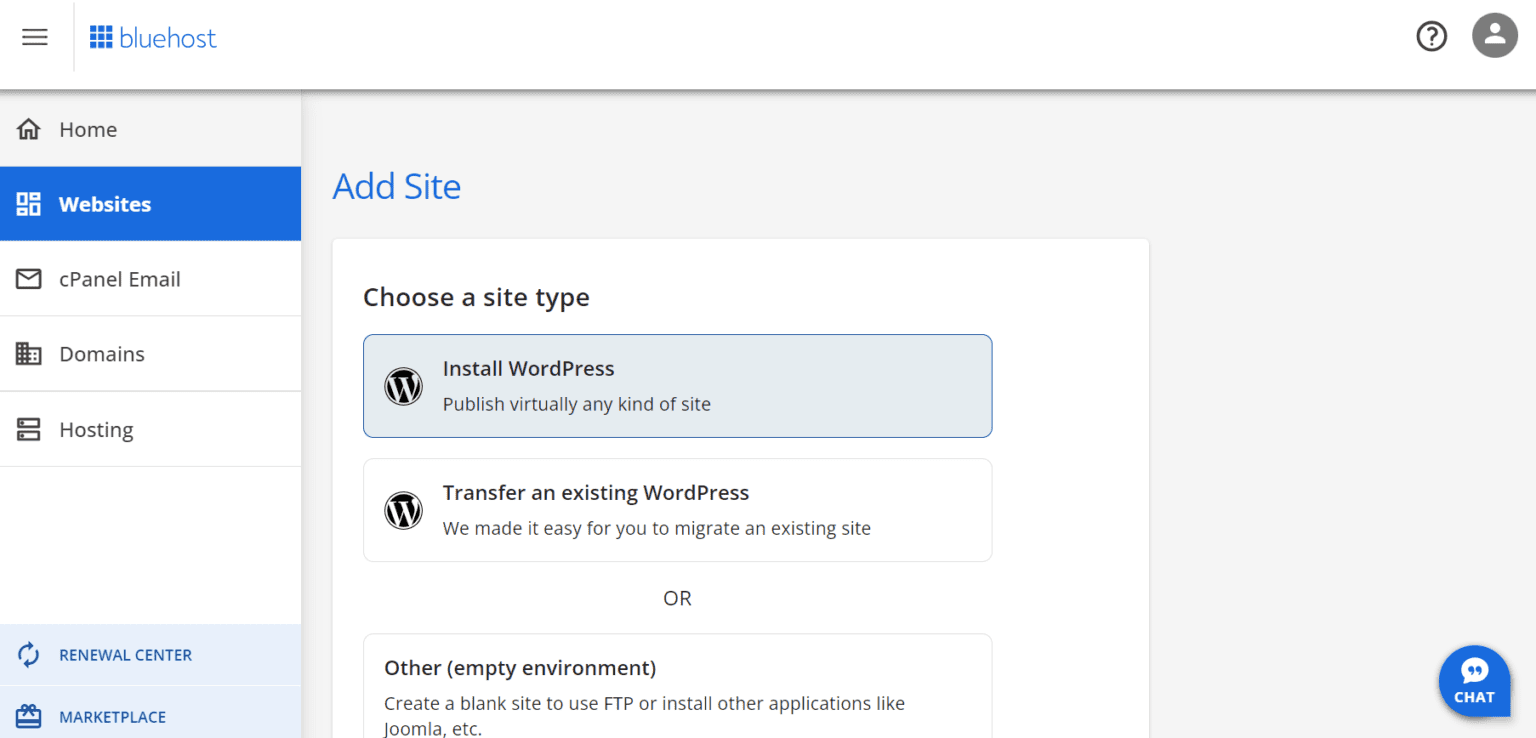Open the Domains sidebar item

click(102, 354)
